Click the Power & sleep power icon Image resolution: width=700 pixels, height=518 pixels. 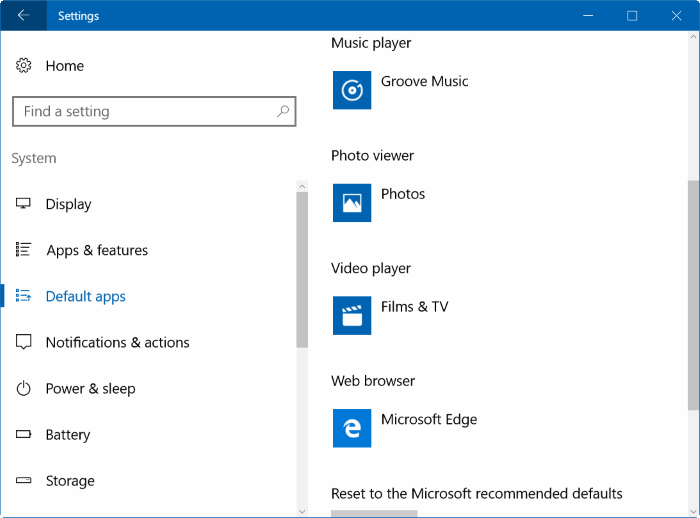click(x=23, y=388)
